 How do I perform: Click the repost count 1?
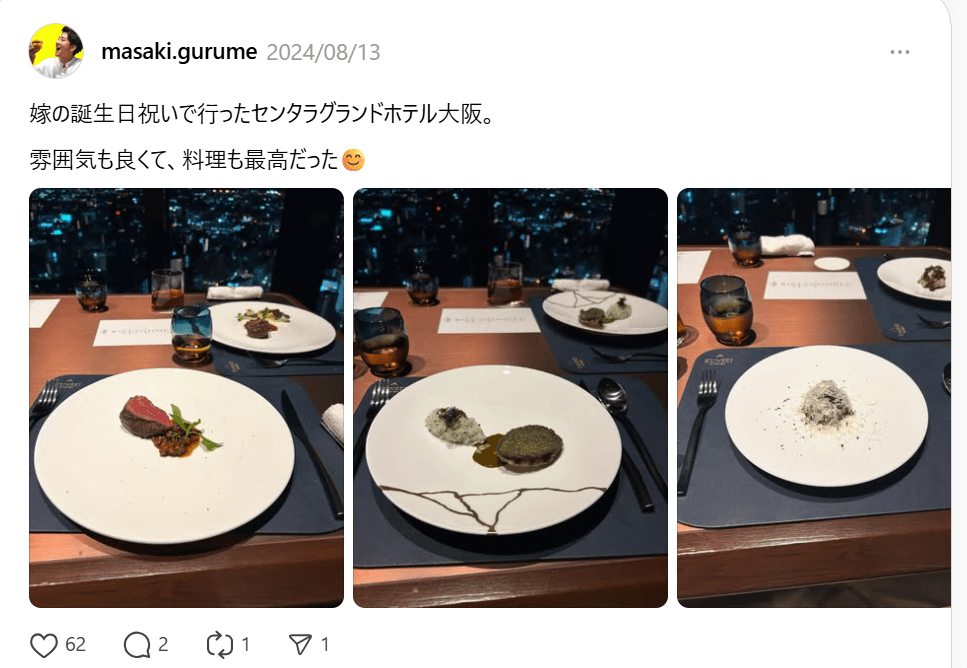[245, 645]
